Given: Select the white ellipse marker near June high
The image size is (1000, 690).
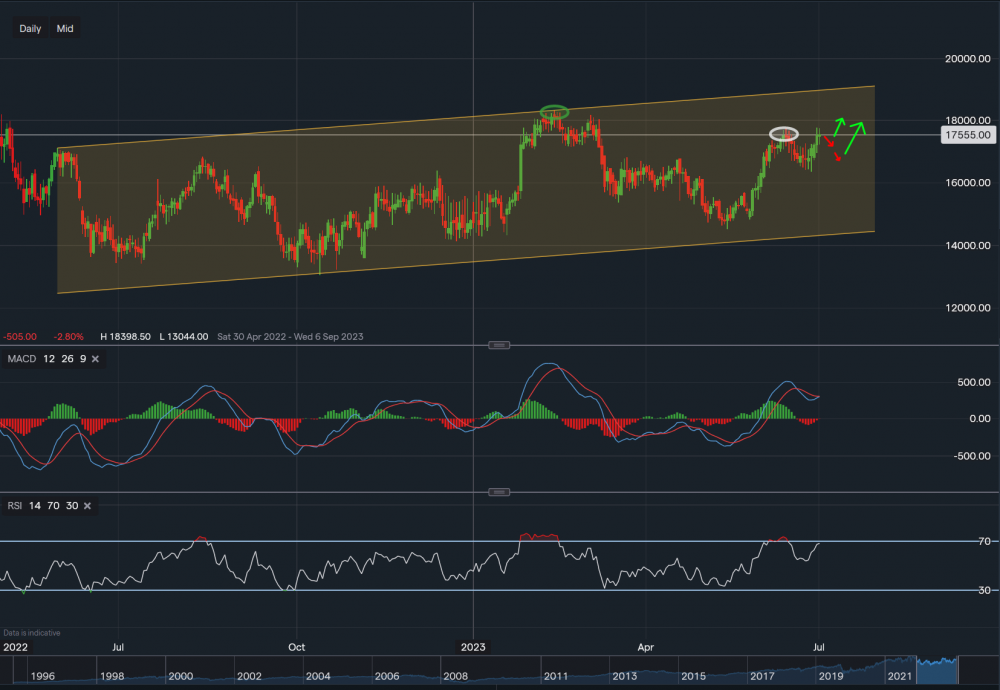Looking at the screenshot, I should [x=783, y=133].
